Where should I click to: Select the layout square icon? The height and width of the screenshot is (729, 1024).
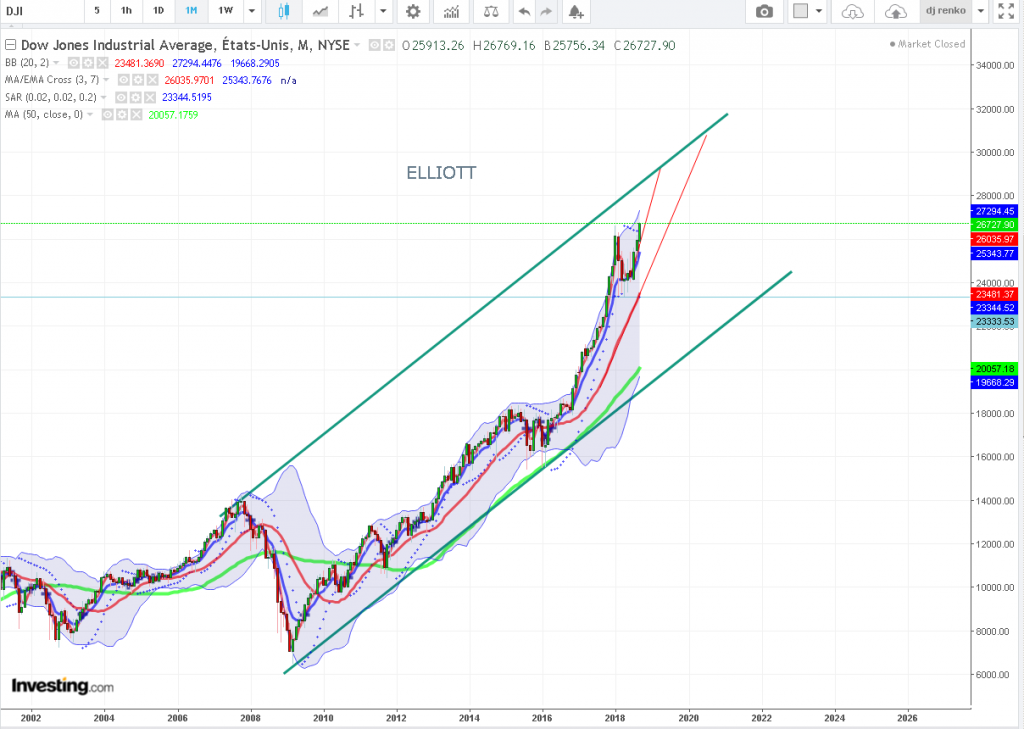801,11
